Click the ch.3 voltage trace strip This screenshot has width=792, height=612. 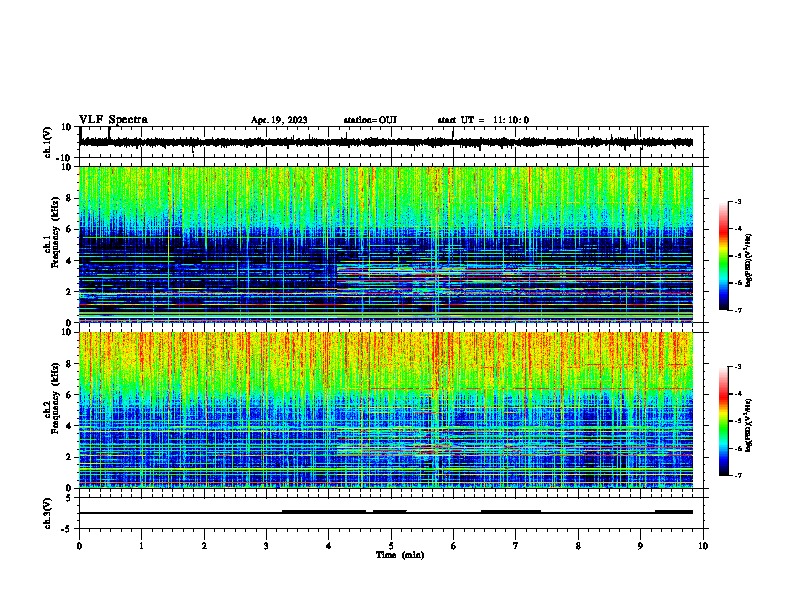pos(386,513)
